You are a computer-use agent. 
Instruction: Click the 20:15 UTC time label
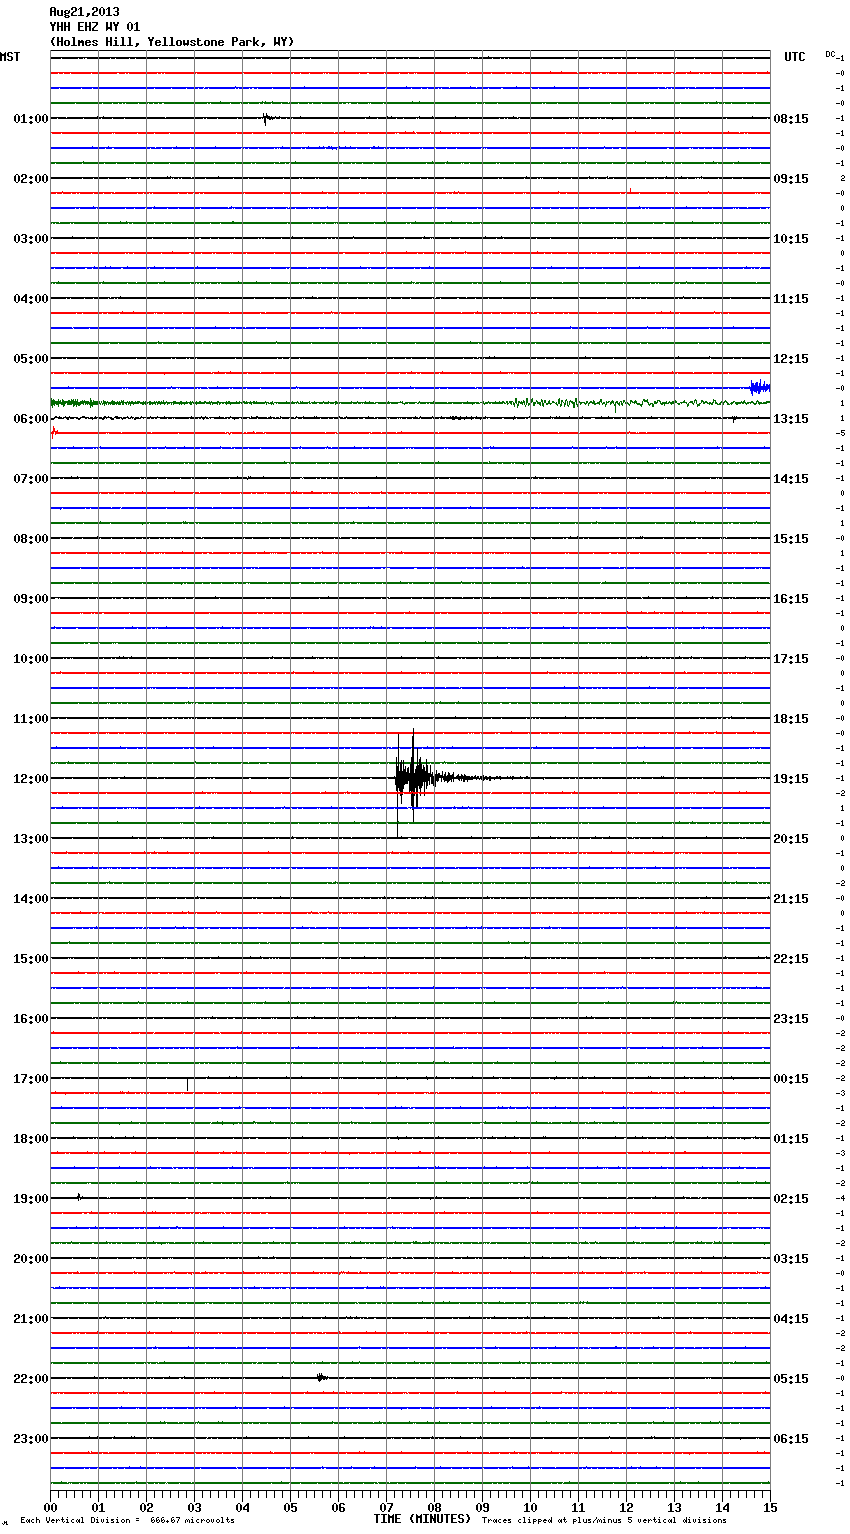(791, 839)
